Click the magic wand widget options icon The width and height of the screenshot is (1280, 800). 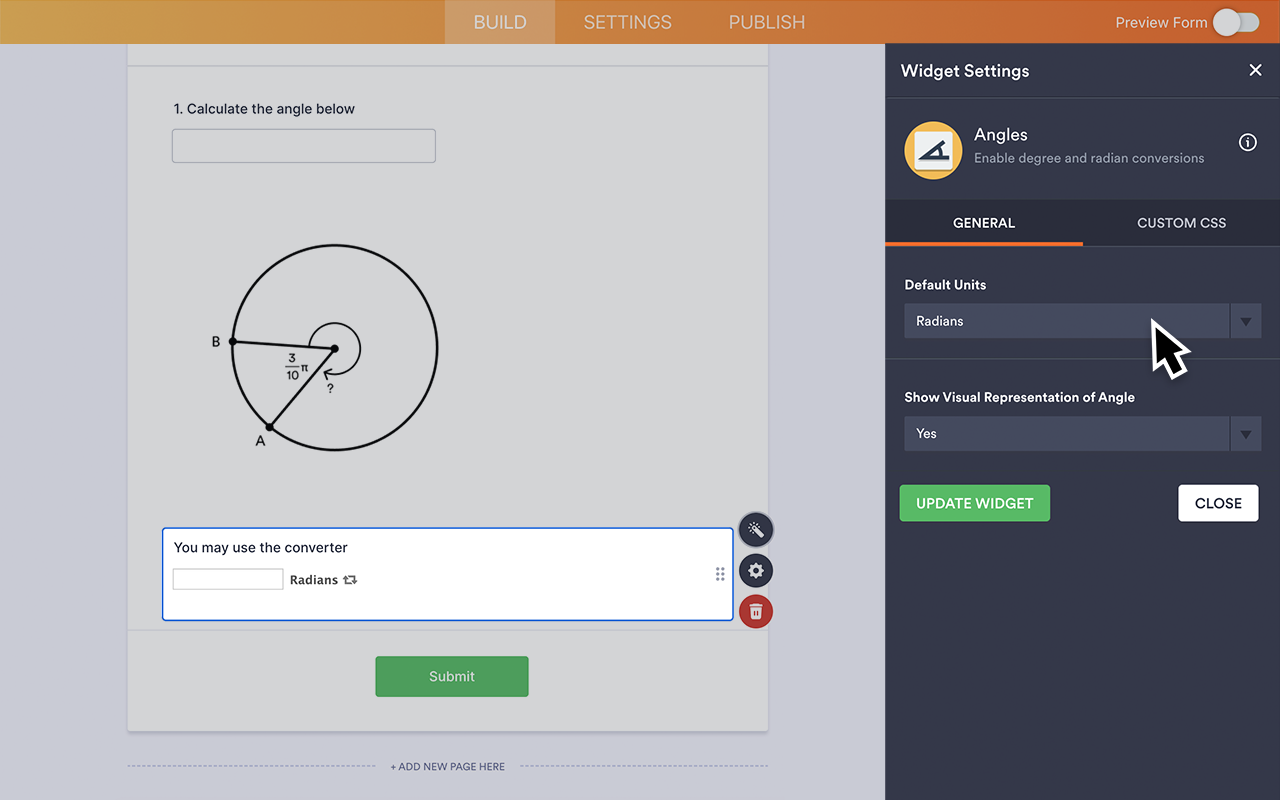click(x=755, y=529)
